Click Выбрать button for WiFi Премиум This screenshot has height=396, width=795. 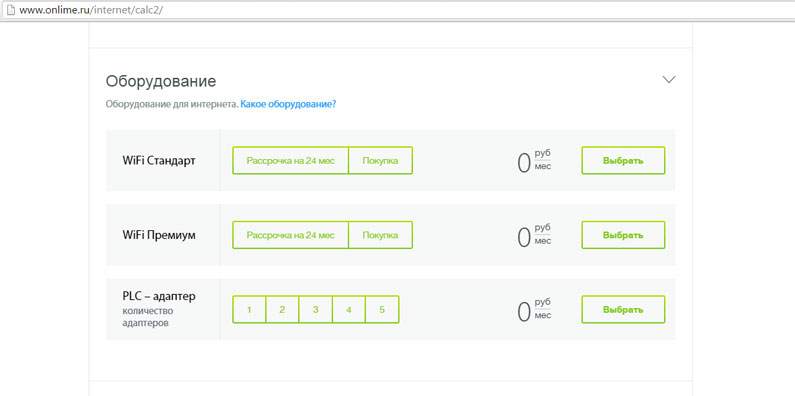coord(623,235)
